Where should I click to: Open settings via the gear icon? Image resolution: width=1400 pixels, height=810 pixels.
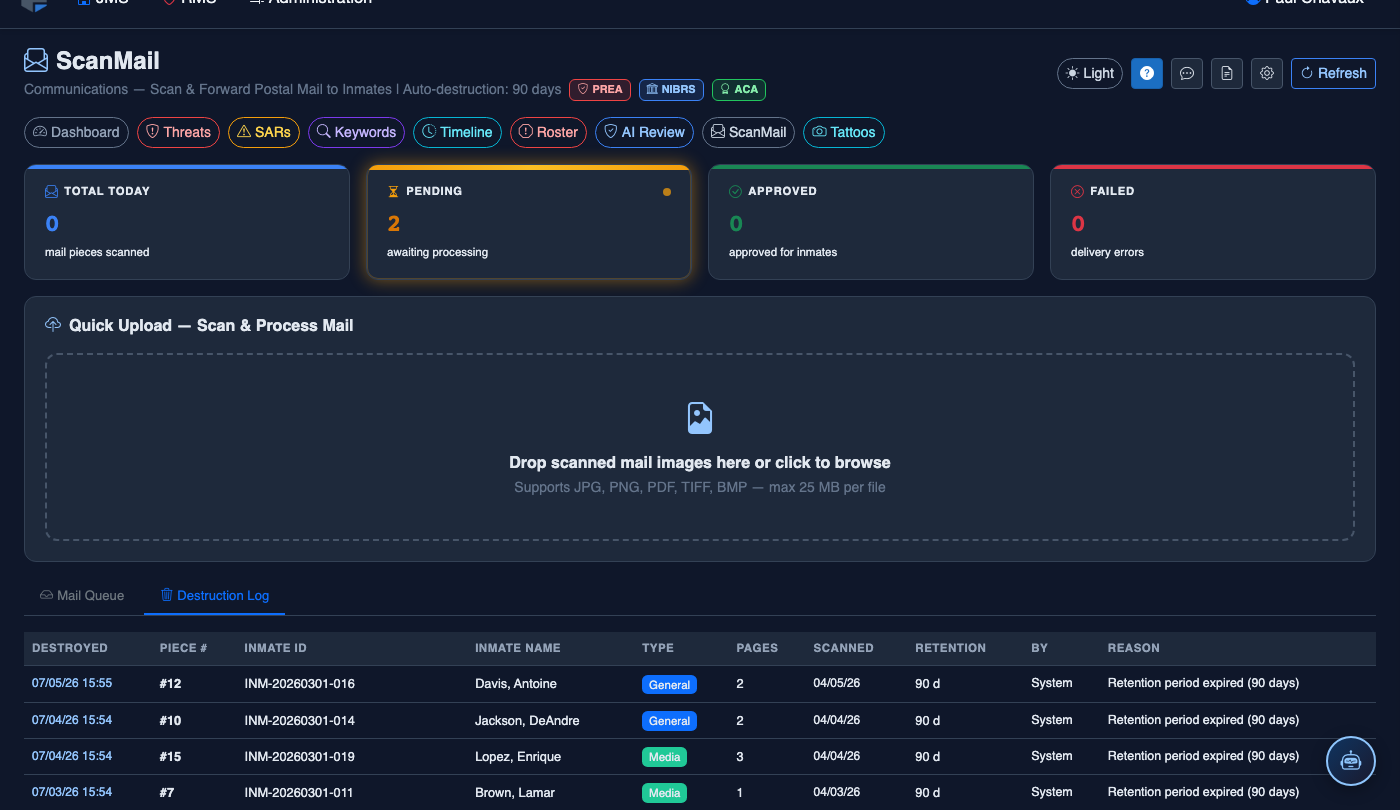[x=1267, y=73]
